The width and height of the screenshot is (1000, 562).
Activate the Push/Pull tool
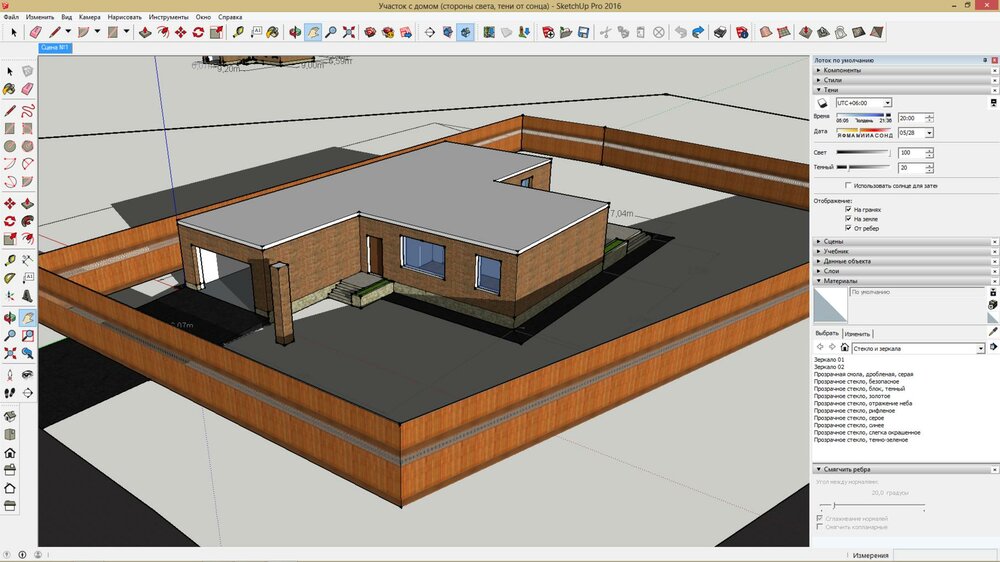click(145, 32)
